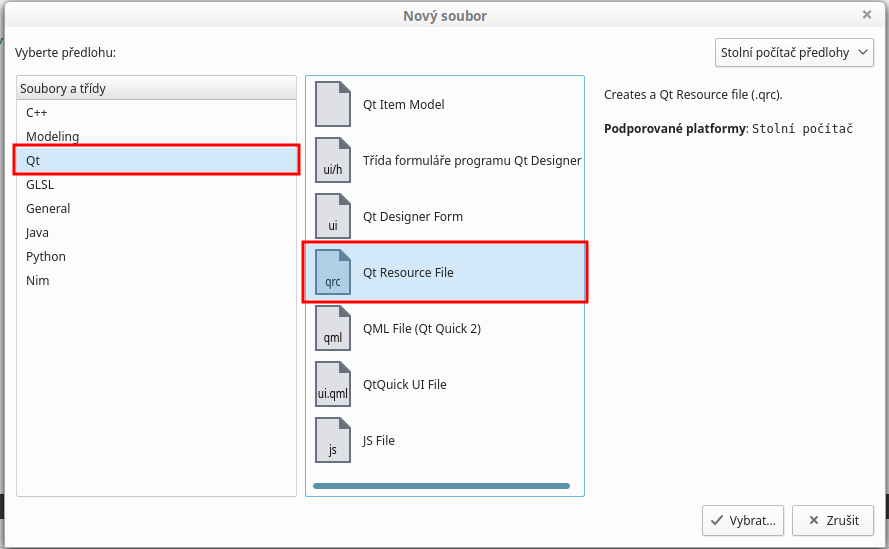Choose the Modeling category
889x549 pixels.
(x=156, y=136)
